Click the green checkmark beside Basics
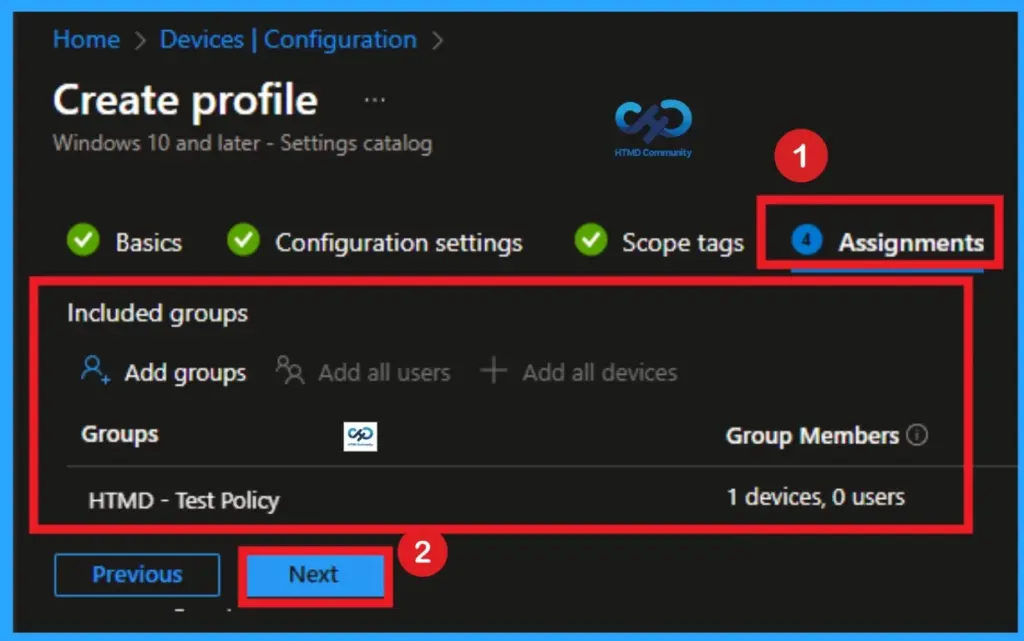 (x=83, y=241)
